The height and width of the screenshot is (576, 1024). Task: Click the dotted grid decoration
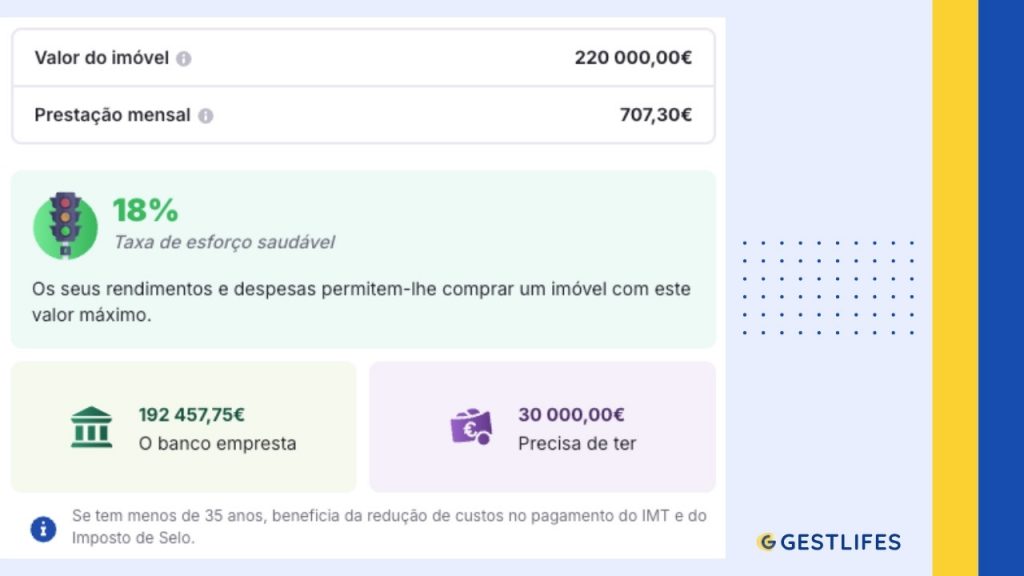coord(828,288)
